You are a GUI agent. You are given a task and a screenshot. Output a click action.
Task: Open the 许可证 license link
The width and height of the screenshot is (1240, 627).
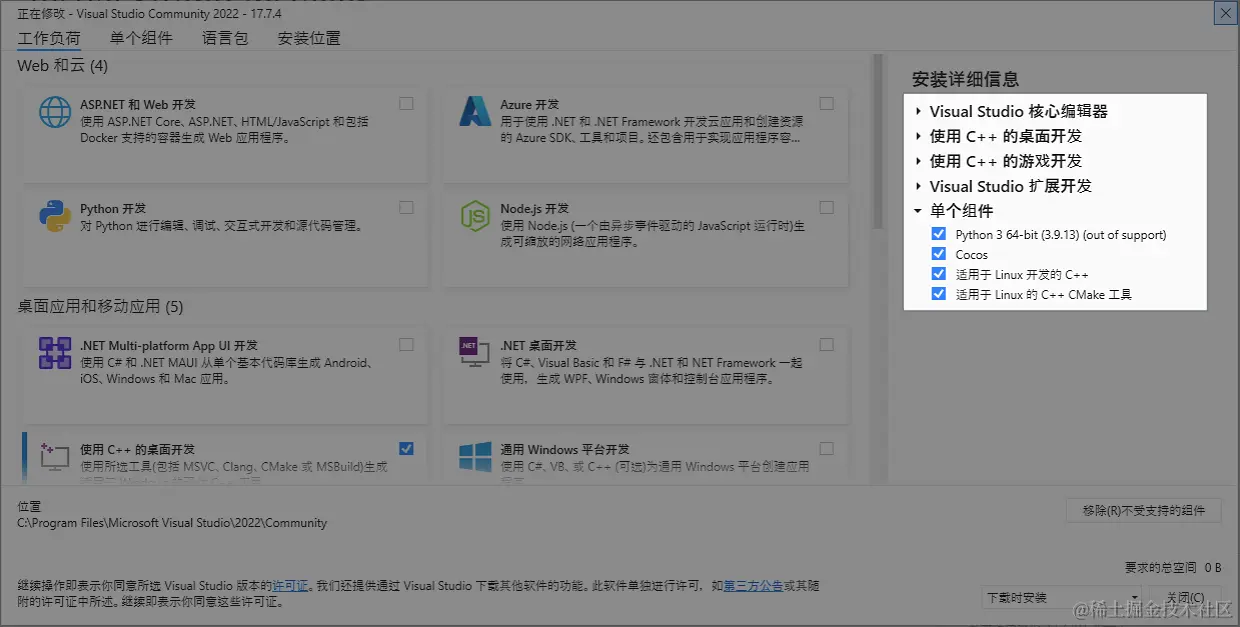pos(289,585)
